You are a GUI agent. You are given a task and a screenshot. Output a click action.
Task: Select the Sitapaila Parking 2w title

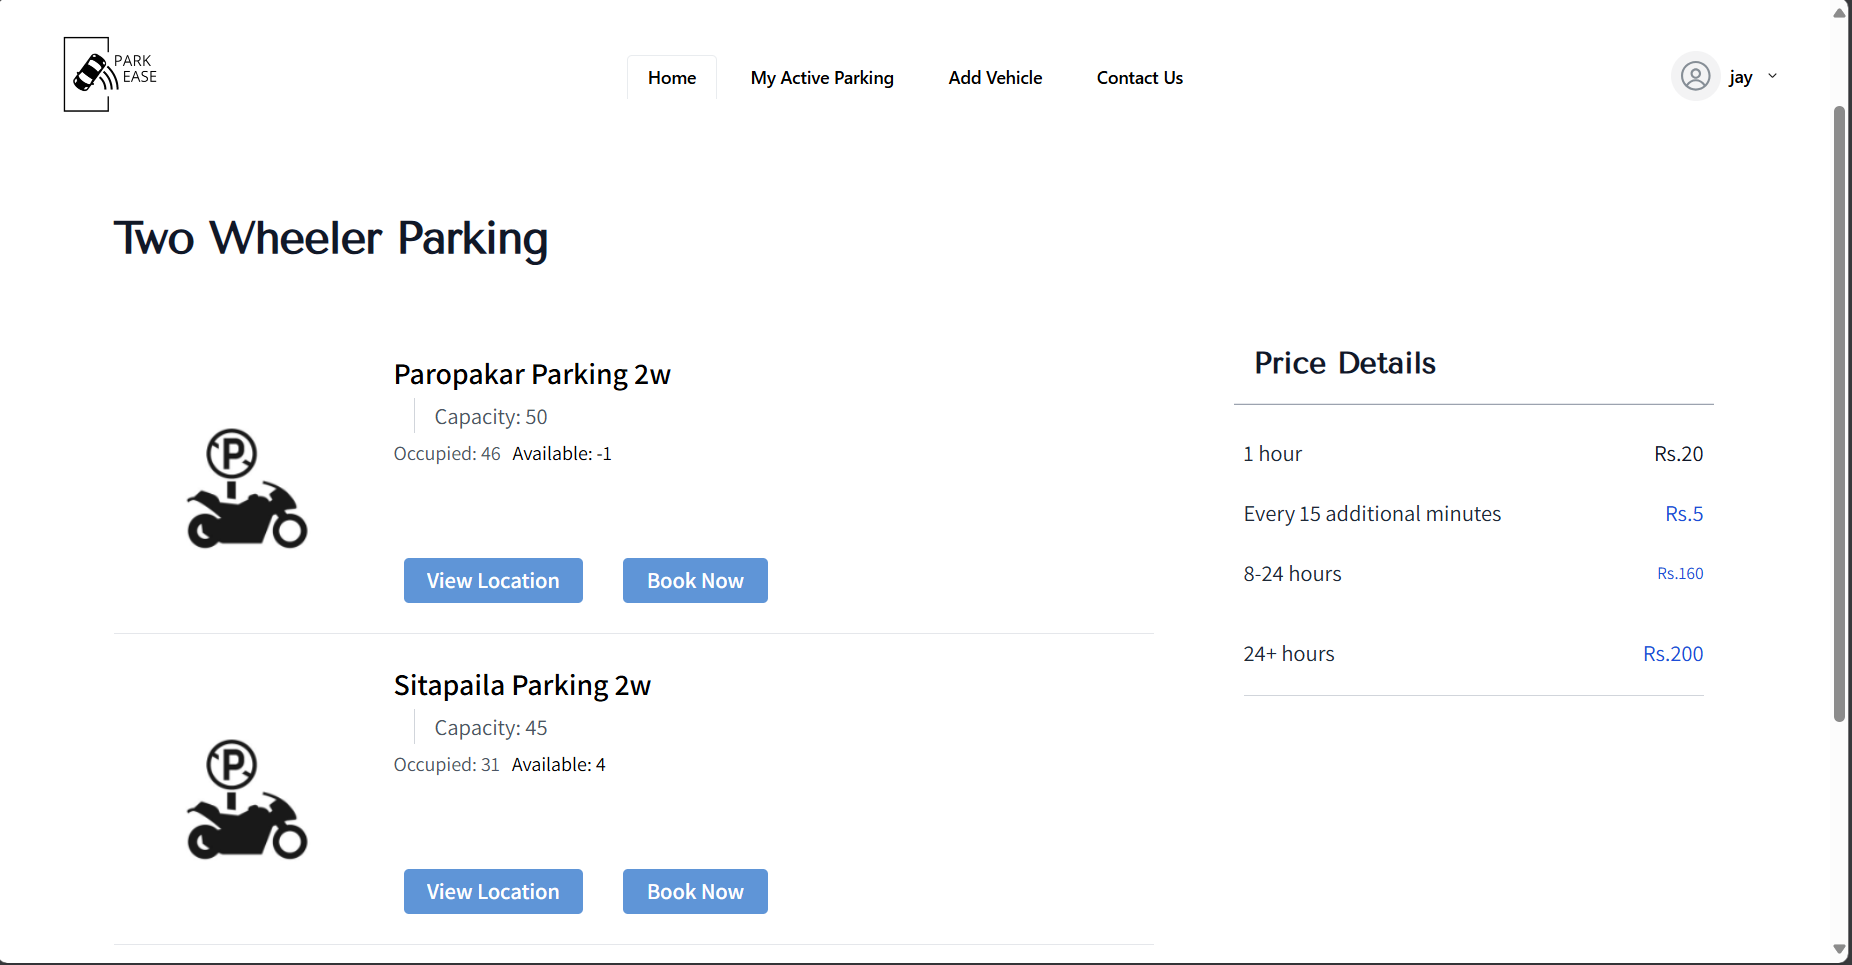tap(522, 686)
